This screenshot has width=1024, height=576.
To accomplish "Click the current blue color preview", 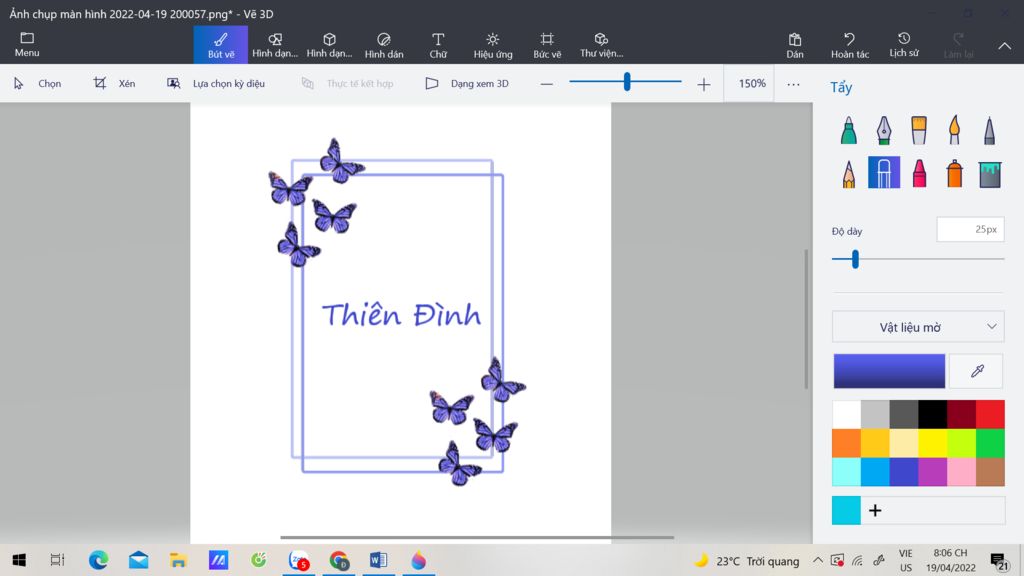I will click(x=889, y=371).
